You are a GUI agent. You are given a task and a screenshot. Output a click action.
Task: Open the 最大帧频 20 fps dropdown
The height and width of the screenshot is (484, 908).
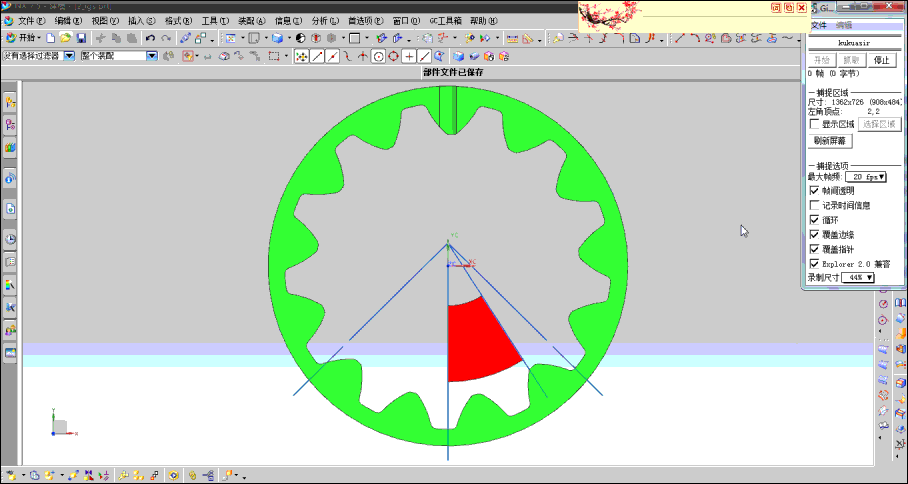coord(866,177)
